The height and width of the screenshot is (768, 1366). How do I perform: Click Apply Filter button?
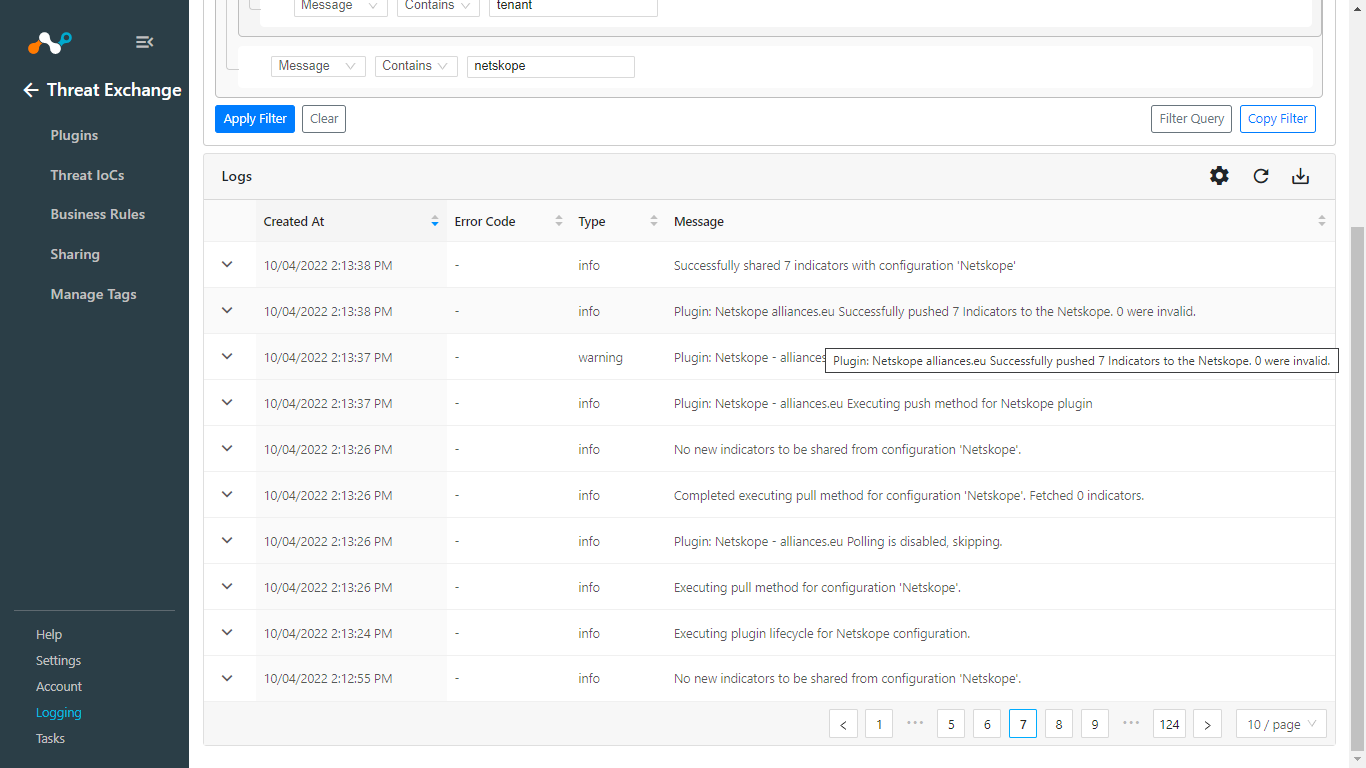tap(255, 119)
